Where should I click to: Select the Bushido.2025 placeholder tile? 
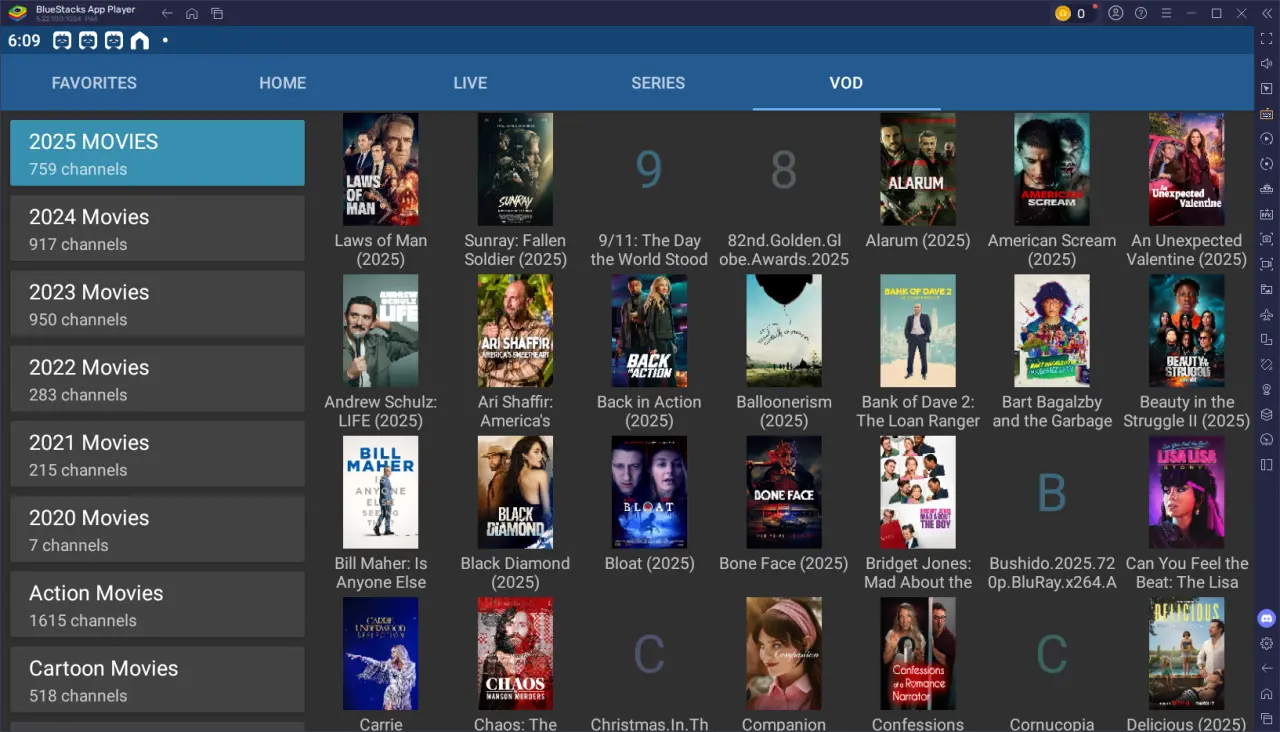(1052, 492)
